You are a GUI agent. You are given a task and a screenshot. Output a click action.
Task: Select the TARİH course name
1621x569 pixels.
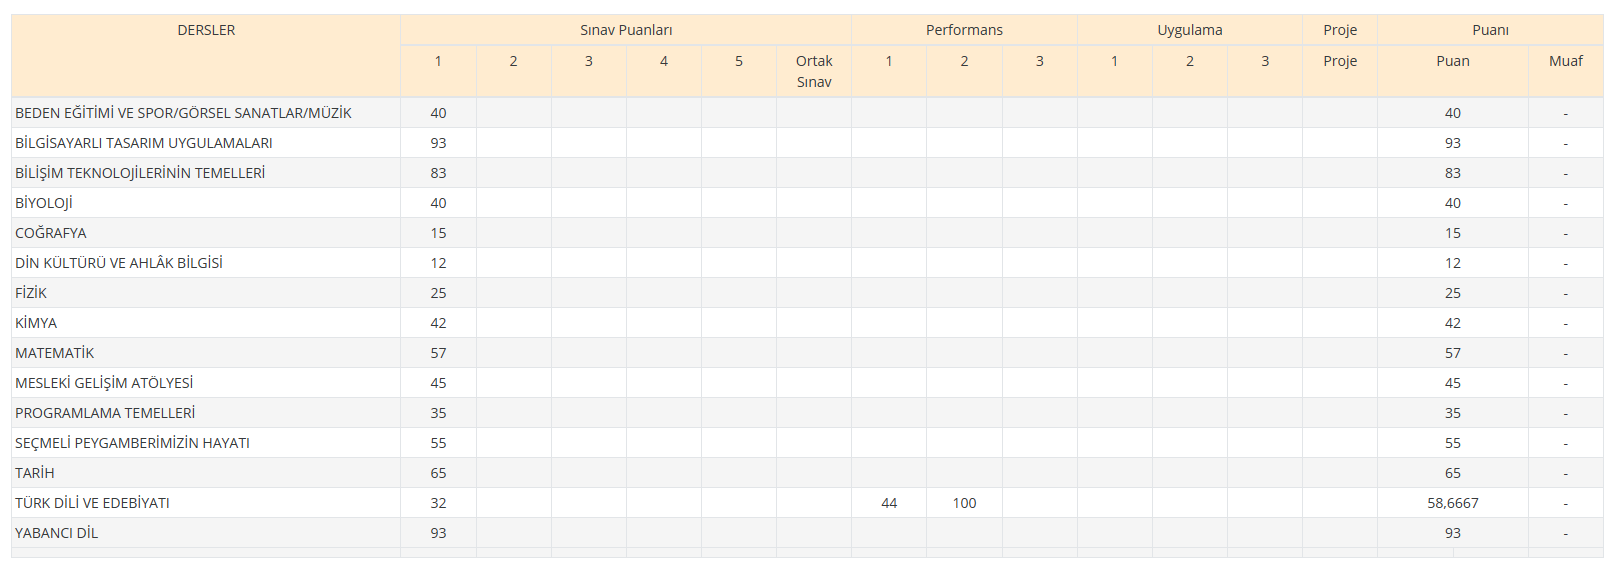(35, 473)
